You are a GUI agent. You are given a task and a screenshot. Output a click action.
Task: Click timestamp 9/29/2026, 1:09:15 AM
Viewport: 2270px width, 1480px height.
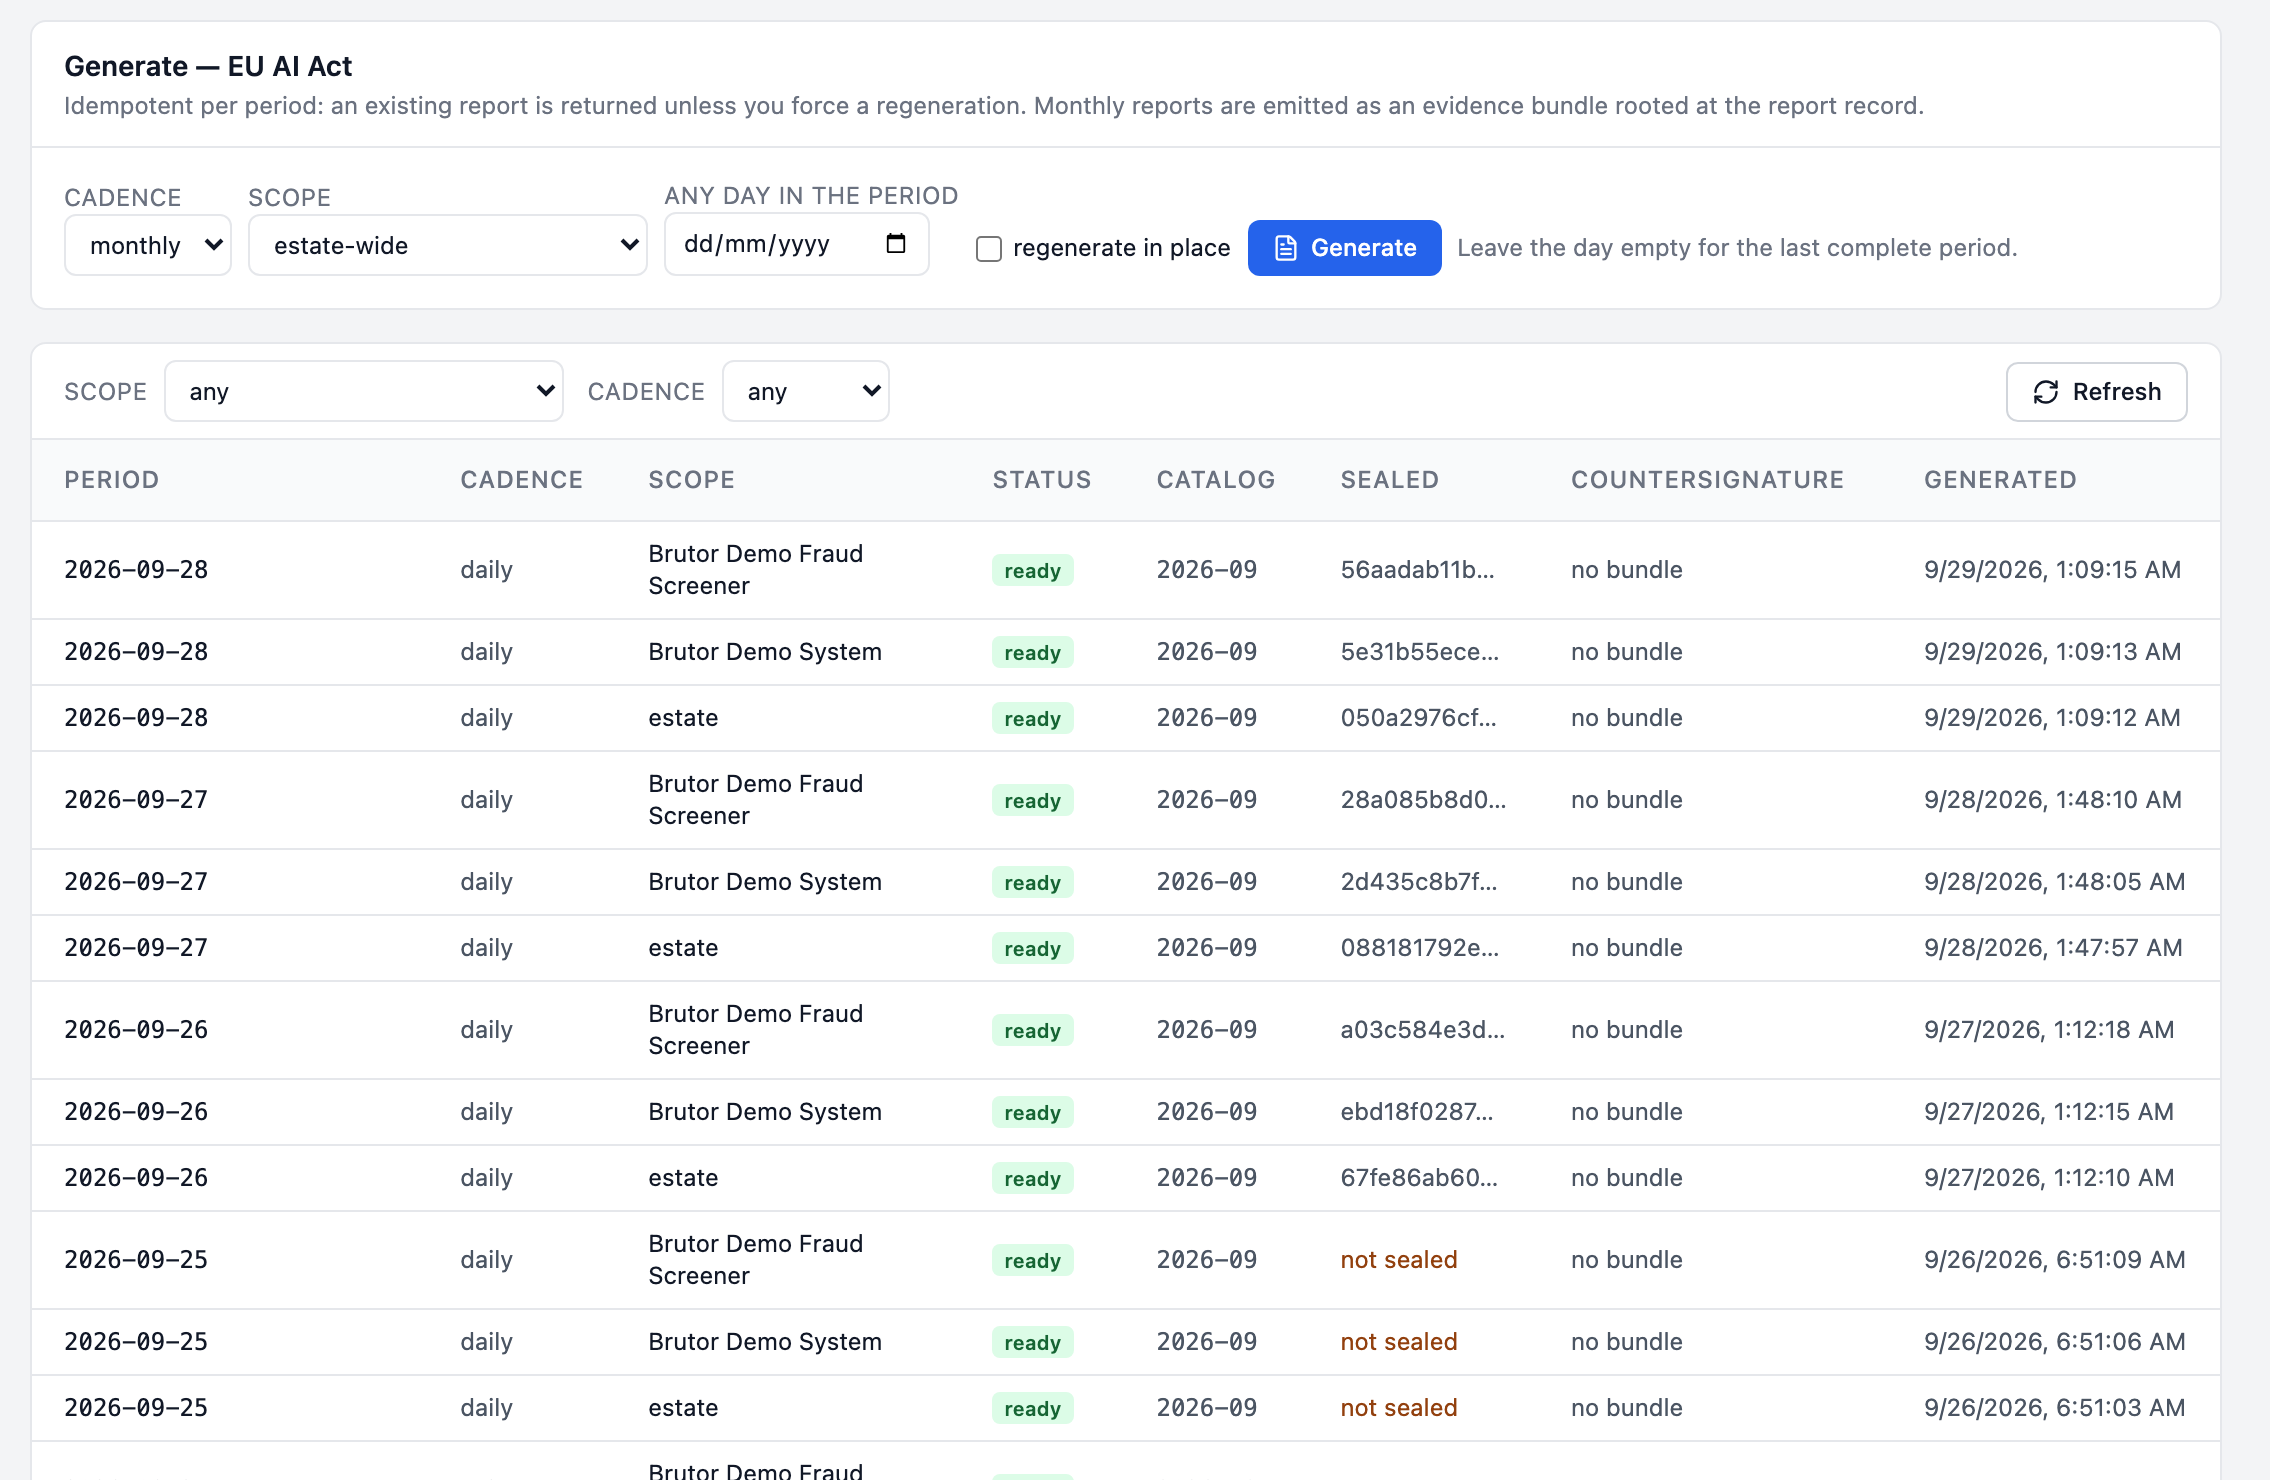point(2052,570)
